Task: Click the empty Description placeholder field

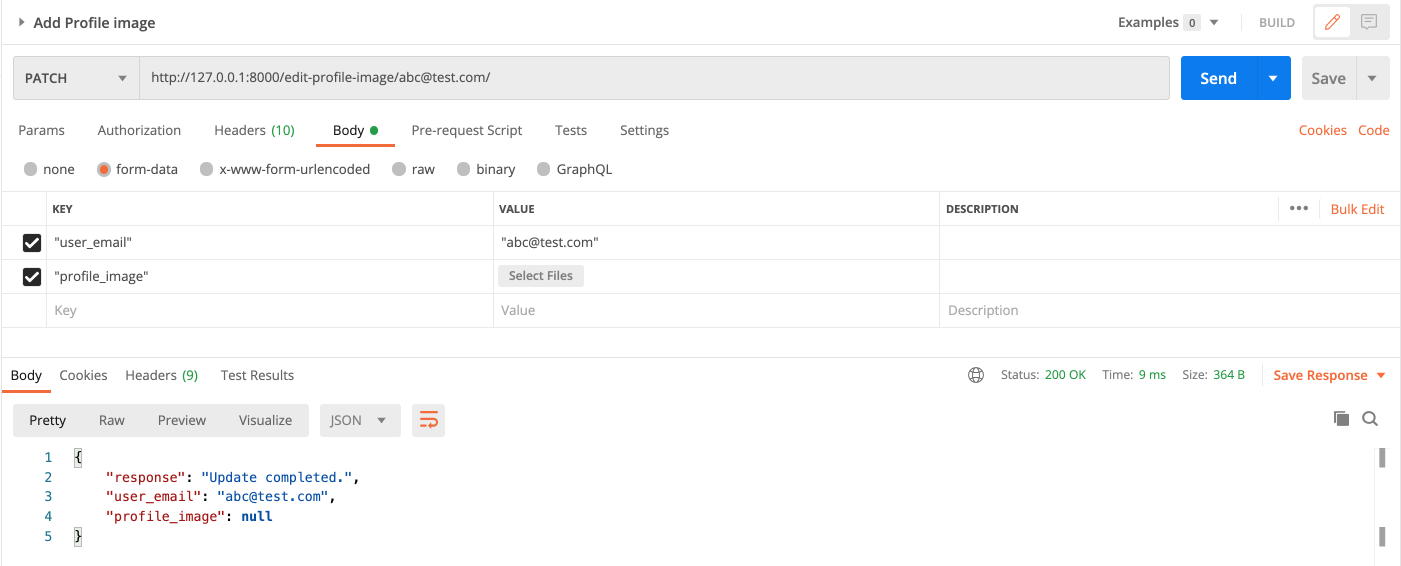Action: pyautogui.click(x=1169, y=311)
